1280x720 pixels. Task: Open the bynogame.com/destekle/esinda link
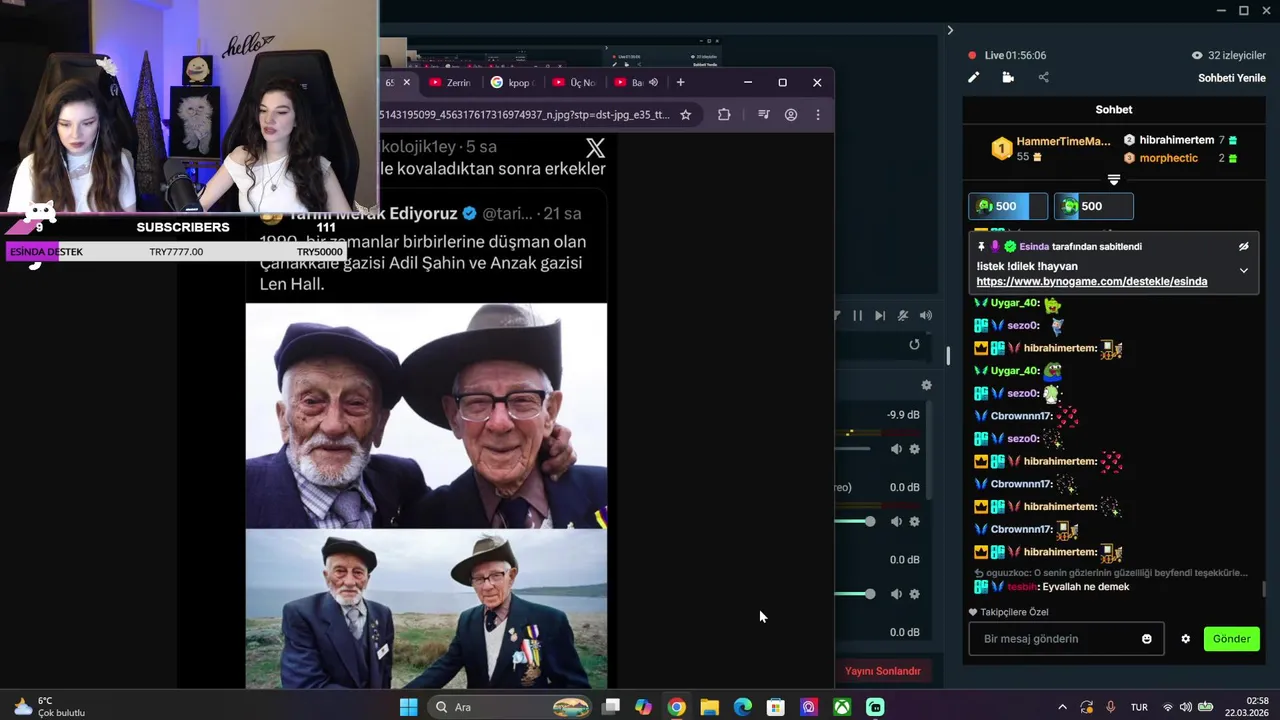[x=1092, y=282]
